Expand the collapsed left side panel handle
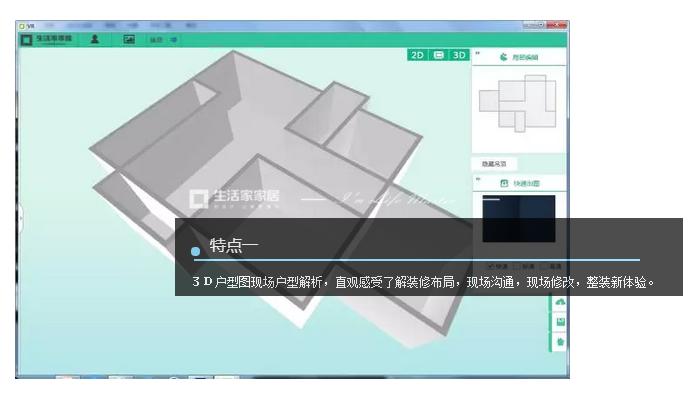Image resolution: width=700 pixels, height=400 pixels. (19, 213)
